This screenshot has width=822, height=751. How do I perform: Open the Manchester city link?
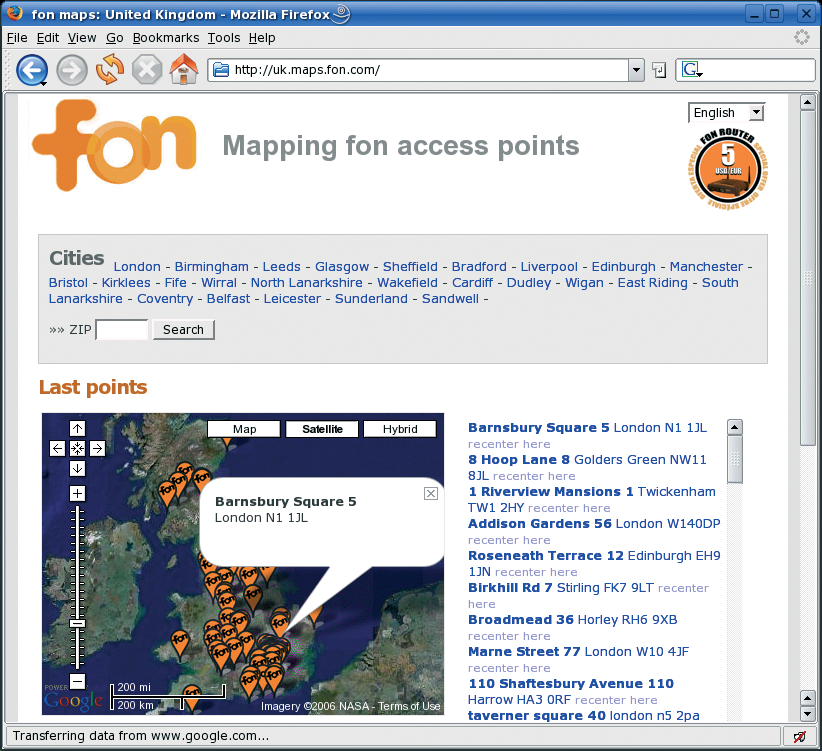point(706,267)
